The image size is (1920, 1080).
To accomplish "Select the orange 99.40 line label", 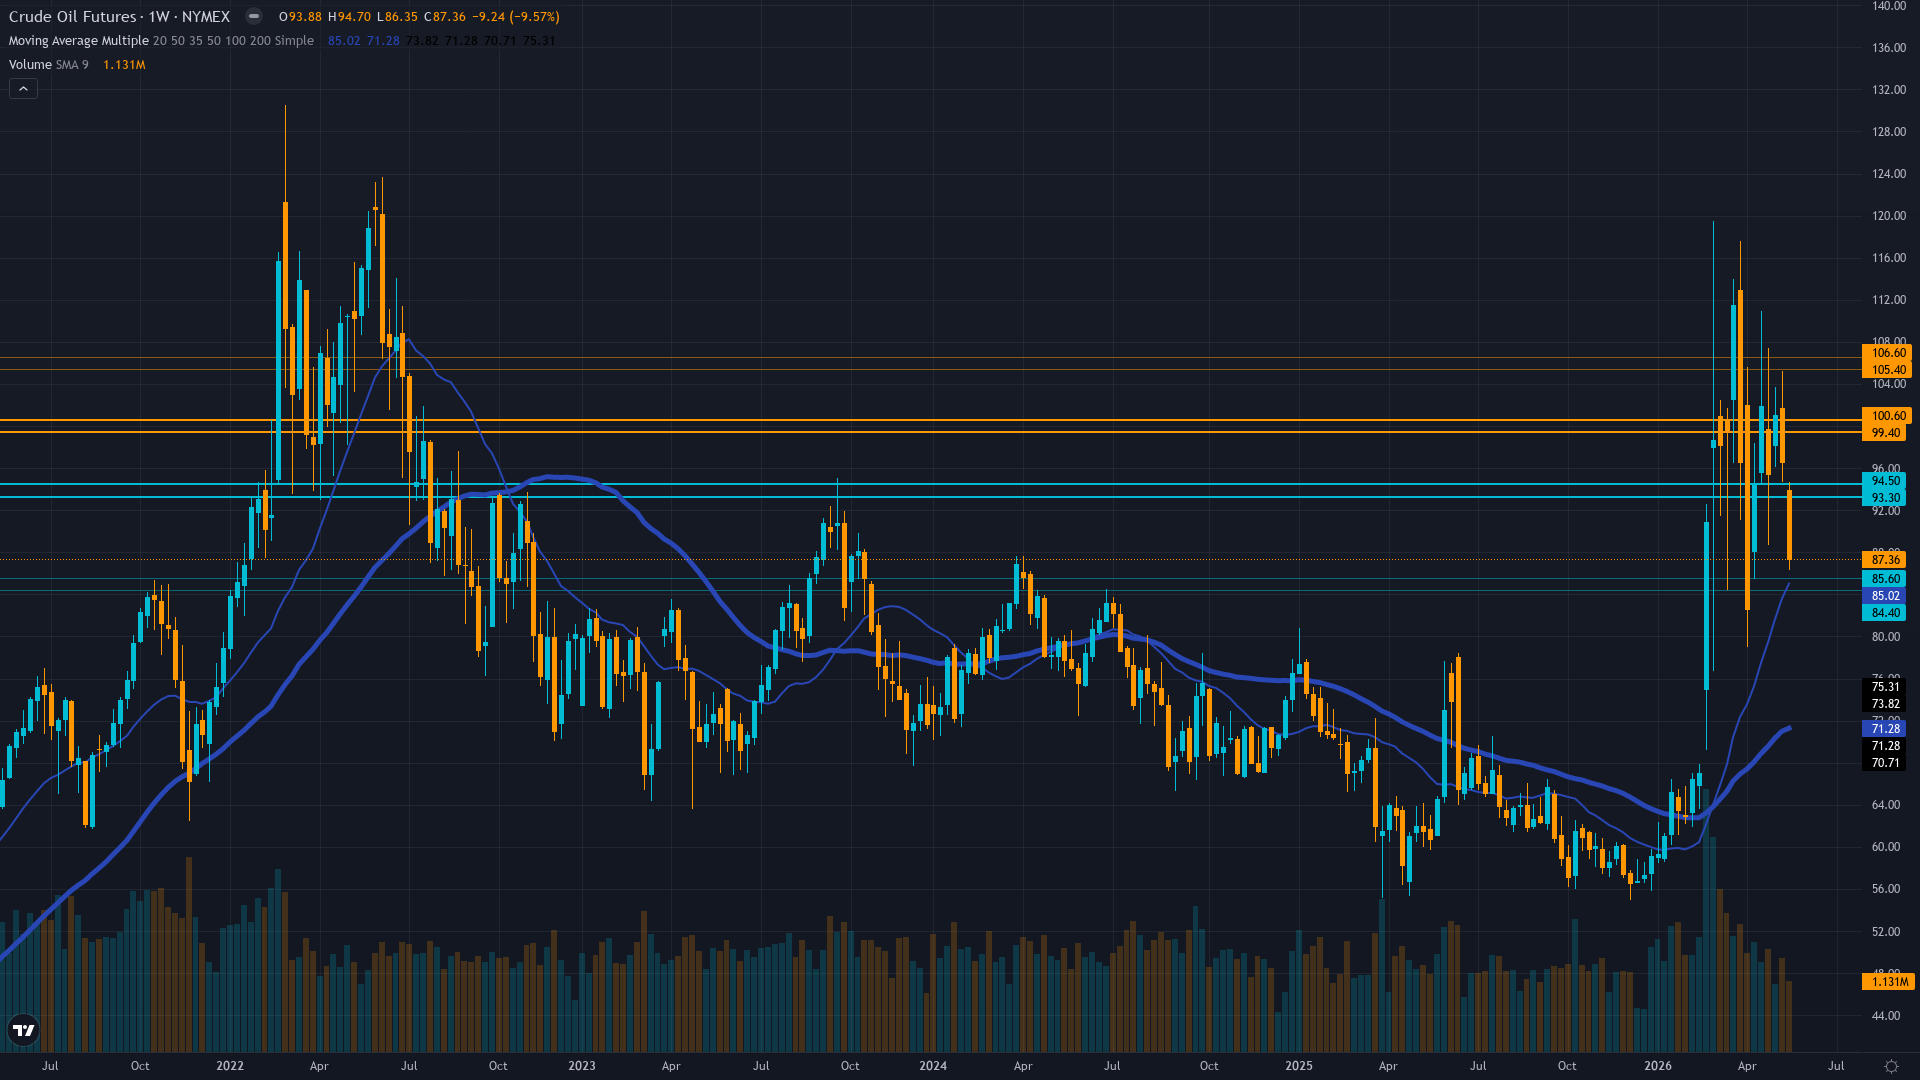I will [1884, 433].
